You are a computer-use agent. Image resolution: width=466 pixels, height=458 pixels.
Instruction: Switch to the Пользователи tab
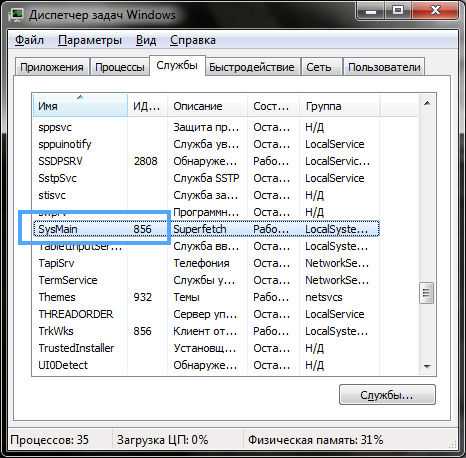(384, 67)
